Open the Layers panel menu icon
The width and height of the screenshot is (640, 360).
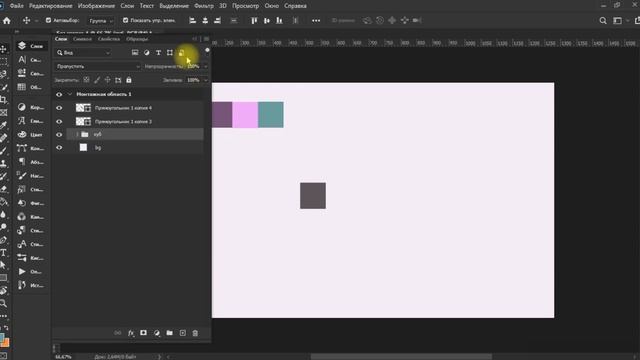point(206,39)
